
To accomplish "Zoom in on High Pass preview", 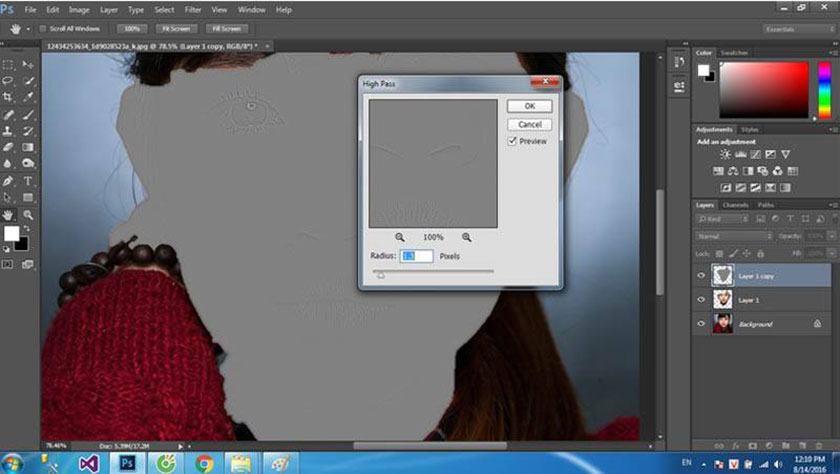I will (467, 237).
